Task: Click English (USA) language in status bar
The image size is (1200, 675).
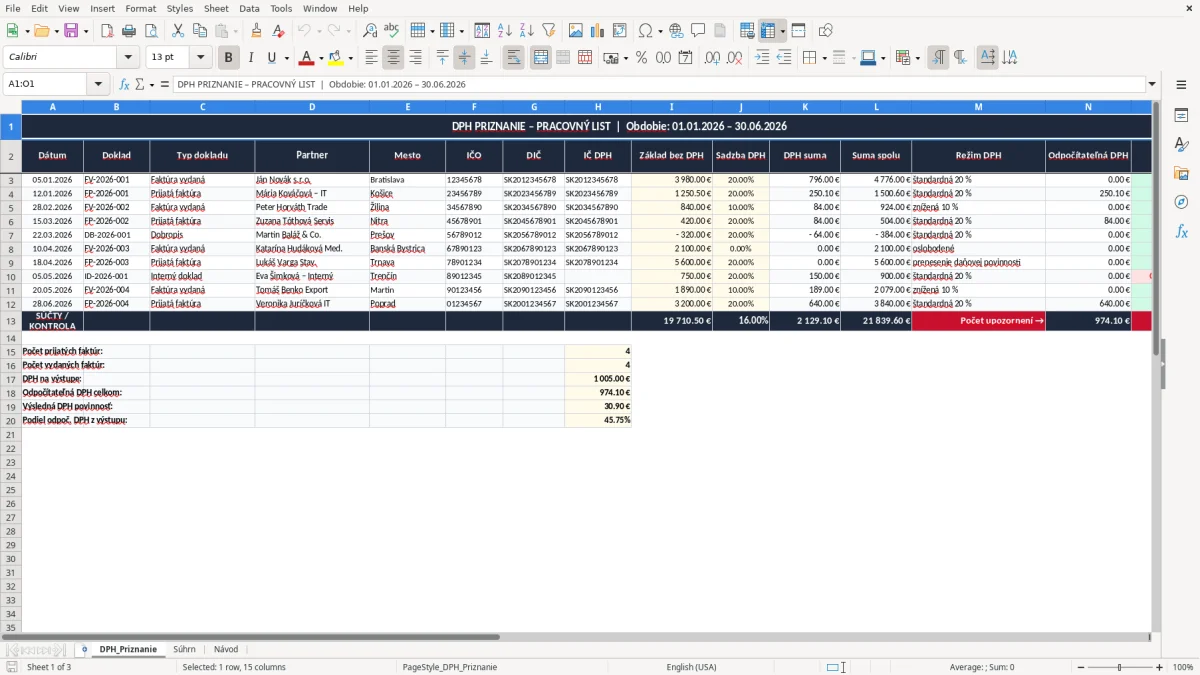Action: click(x=691, y=667)
